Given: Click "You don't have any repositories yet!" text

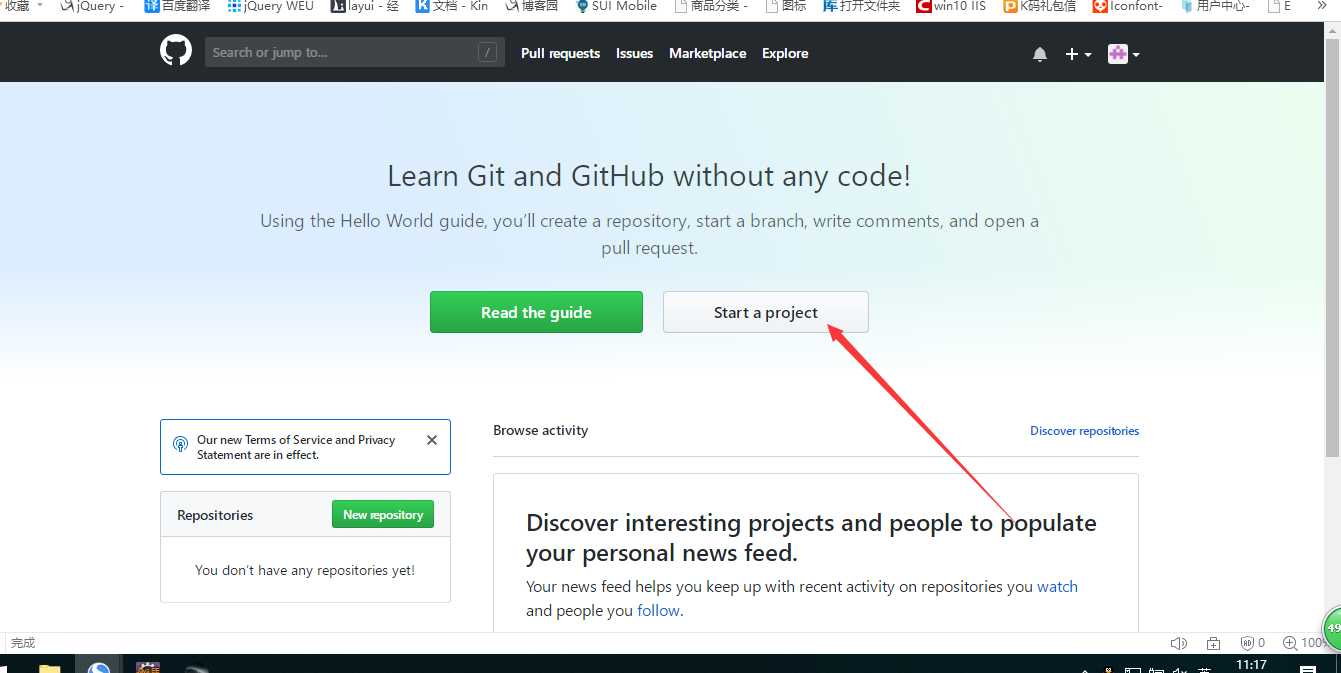Looking at the screenshot, I should 305,570.
